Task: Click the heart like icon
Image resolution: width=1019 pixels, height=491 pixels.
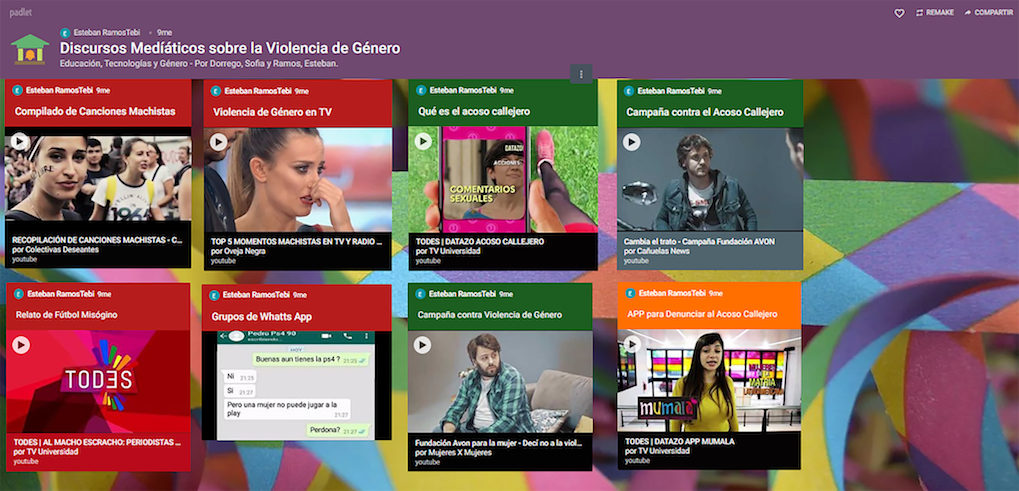Action: 899,13
